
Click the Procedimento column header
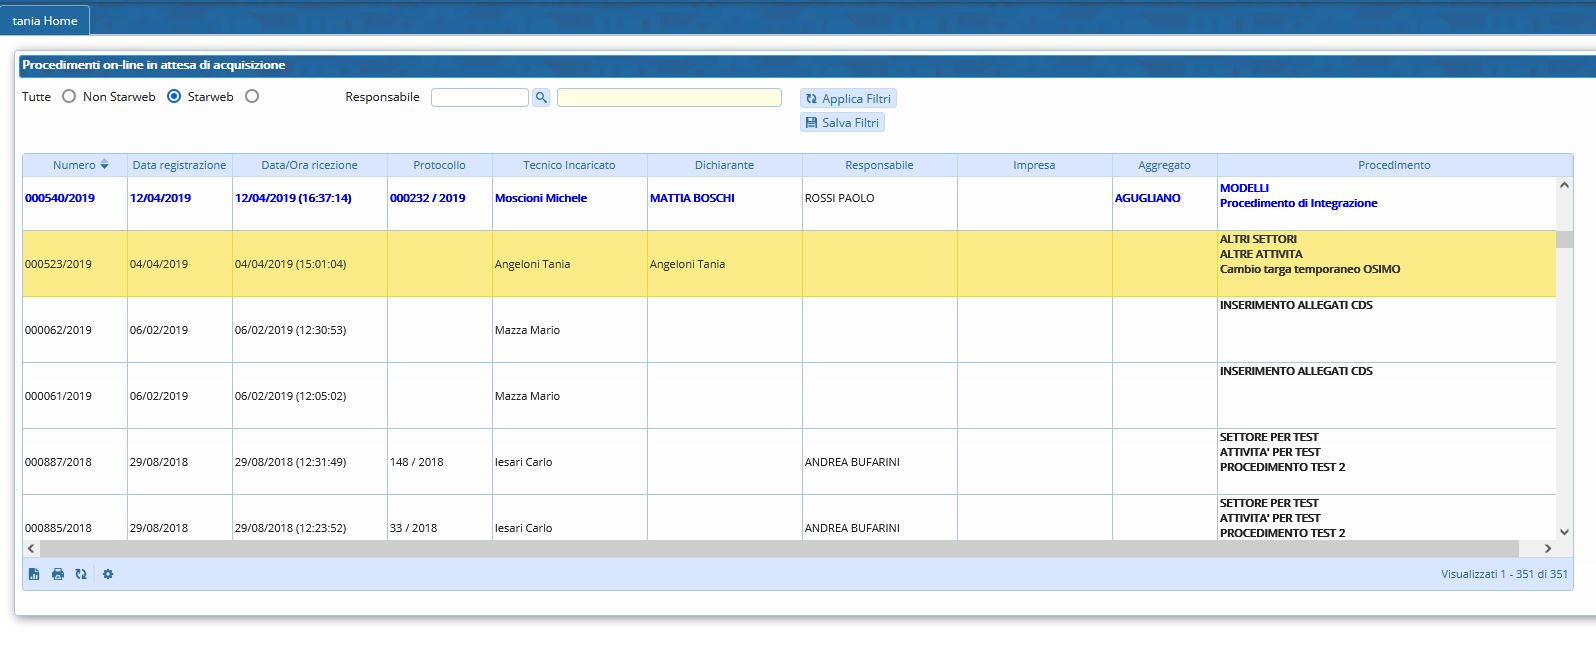pyautogui.click(x=1393, y=165)
